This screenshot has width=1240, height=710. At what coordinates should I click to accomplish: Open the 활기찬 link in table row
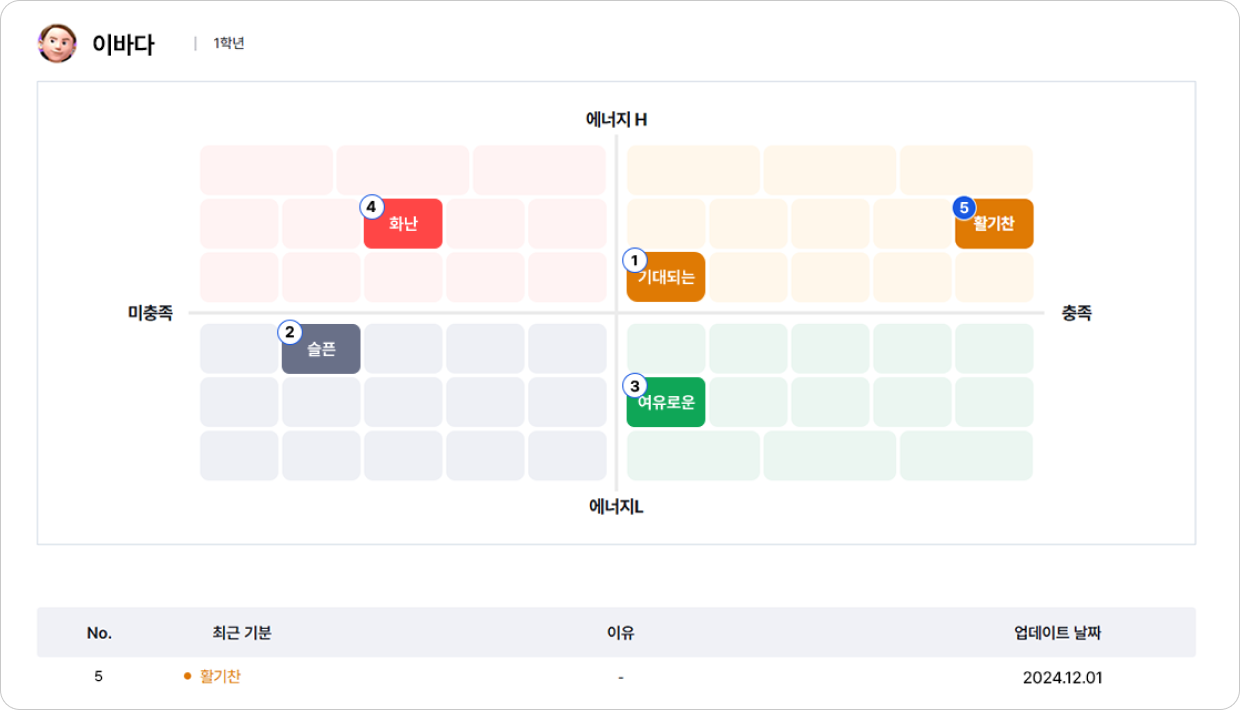220,677
